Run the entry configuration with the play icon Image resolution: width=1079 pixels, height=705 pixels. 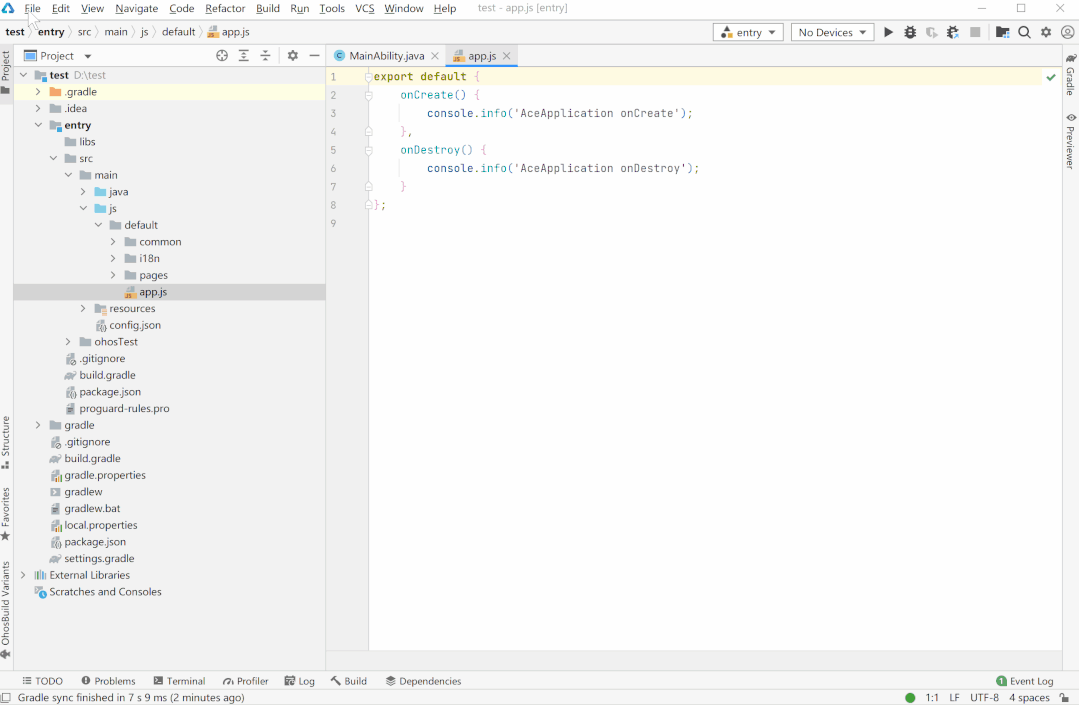(x=888, y=32)
